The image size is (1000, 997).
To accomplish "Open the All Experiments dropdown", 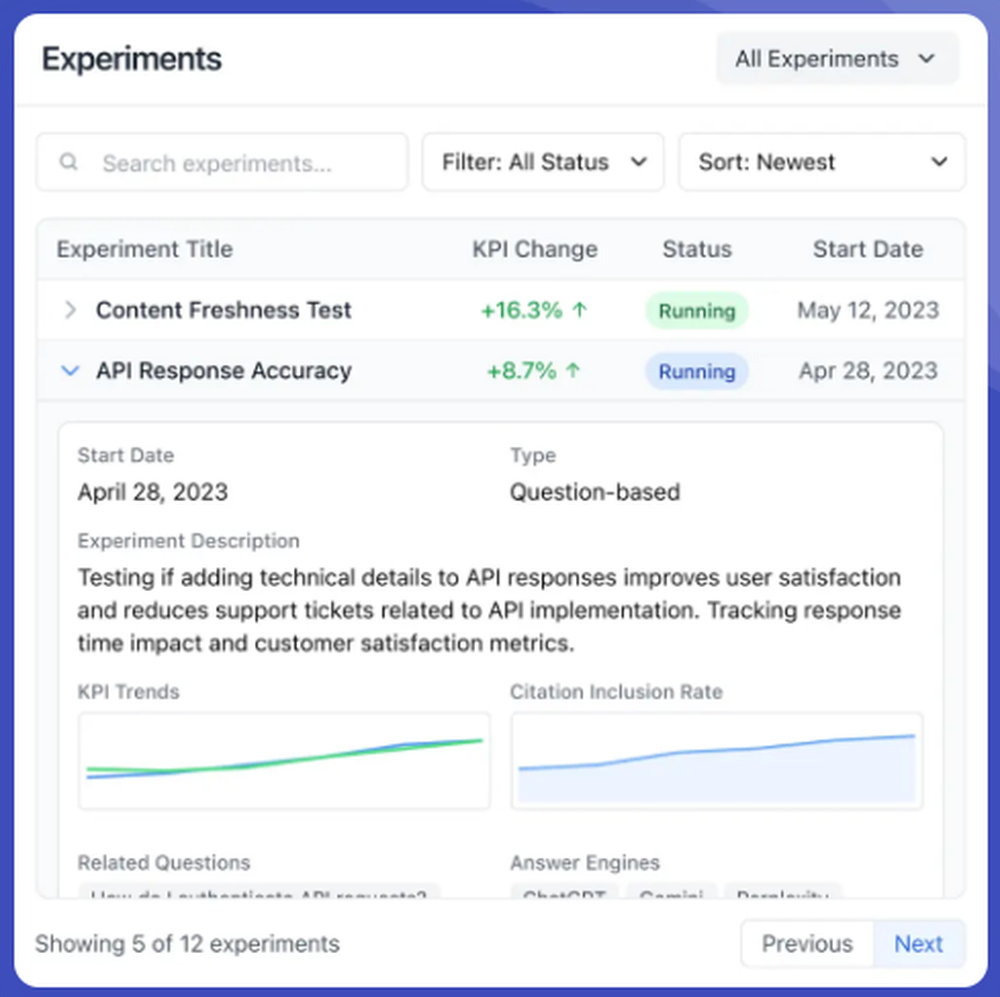I will pos(837,58).
